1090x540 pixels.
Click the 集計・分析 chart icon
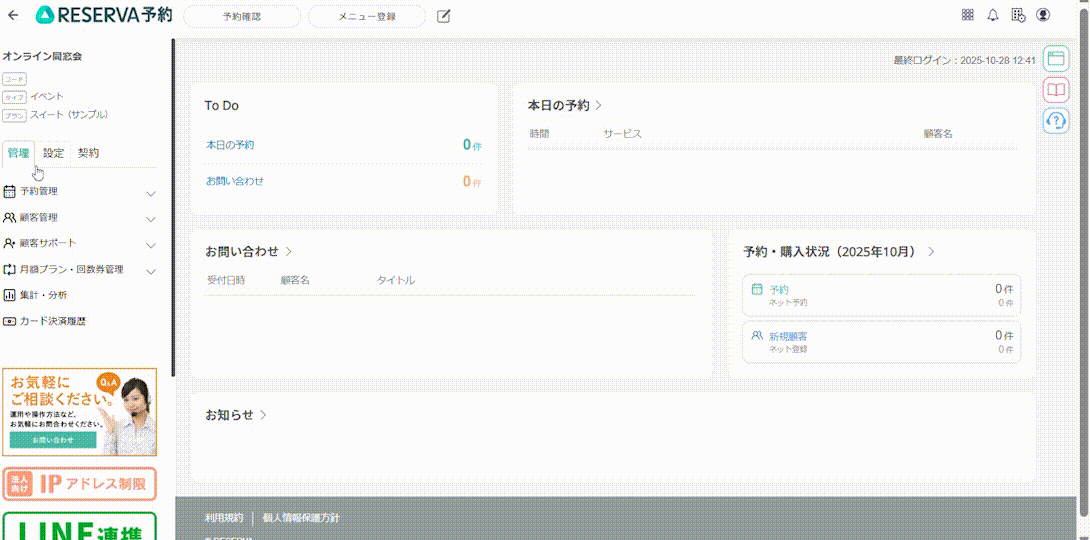pos(10,295)
